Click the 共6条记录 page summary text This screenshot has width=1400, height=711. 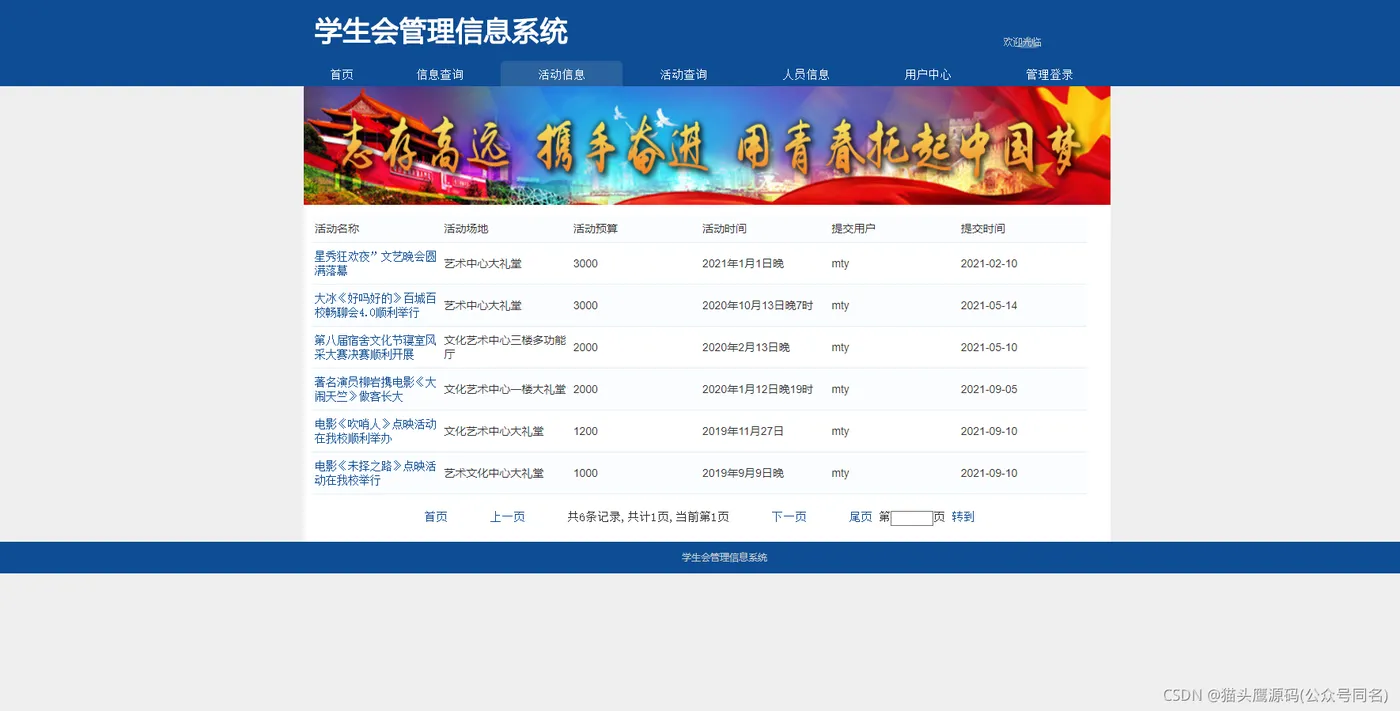click(648, 517)
